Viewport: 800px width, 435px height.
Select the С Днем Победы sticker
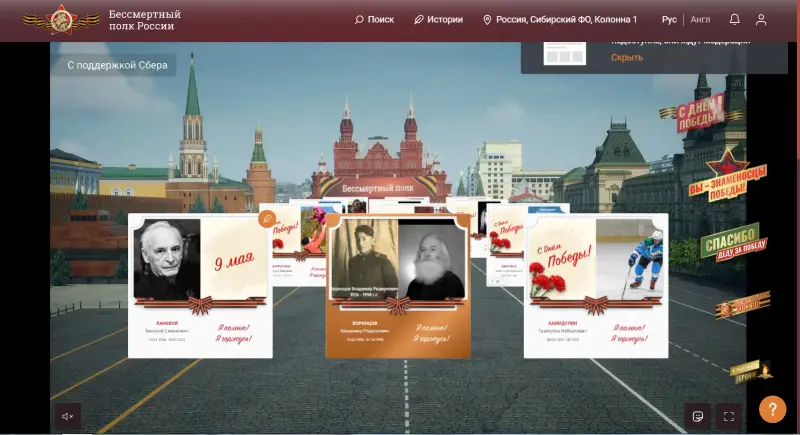(x=691, y=111)
